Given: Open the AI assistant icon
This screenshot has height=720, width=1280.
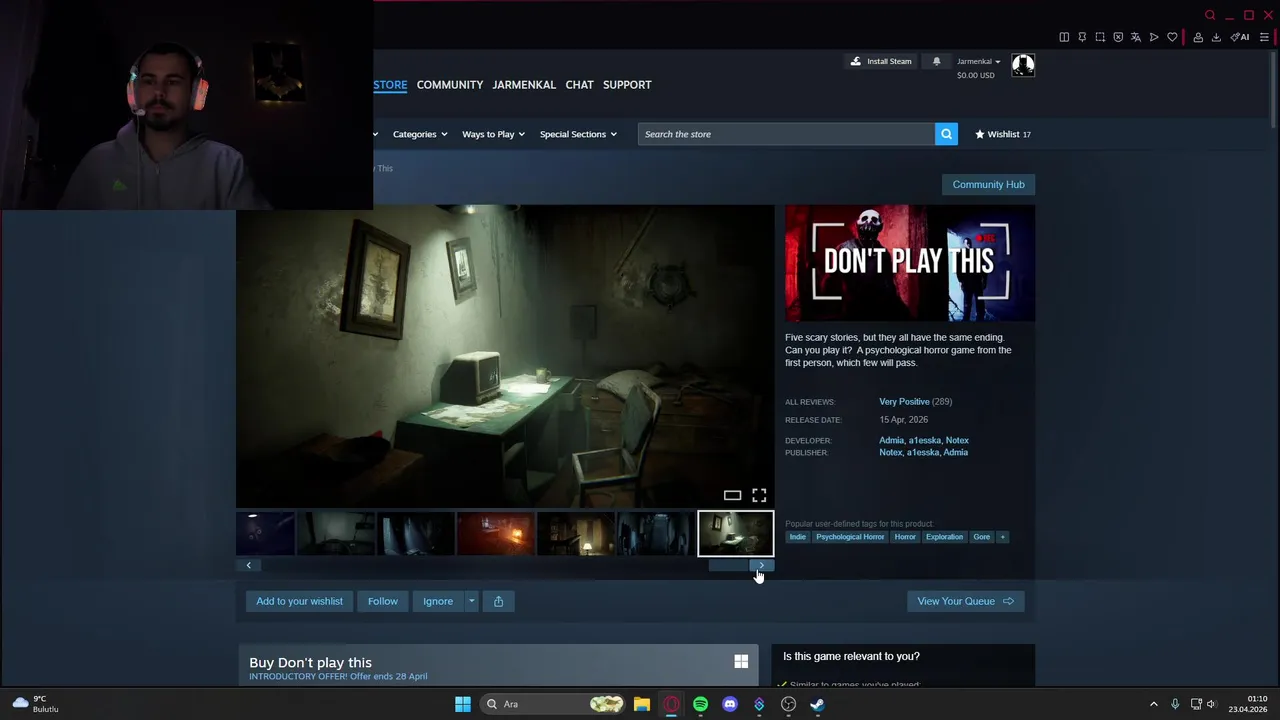Looking at the screenshot, I should (1241, 37).
